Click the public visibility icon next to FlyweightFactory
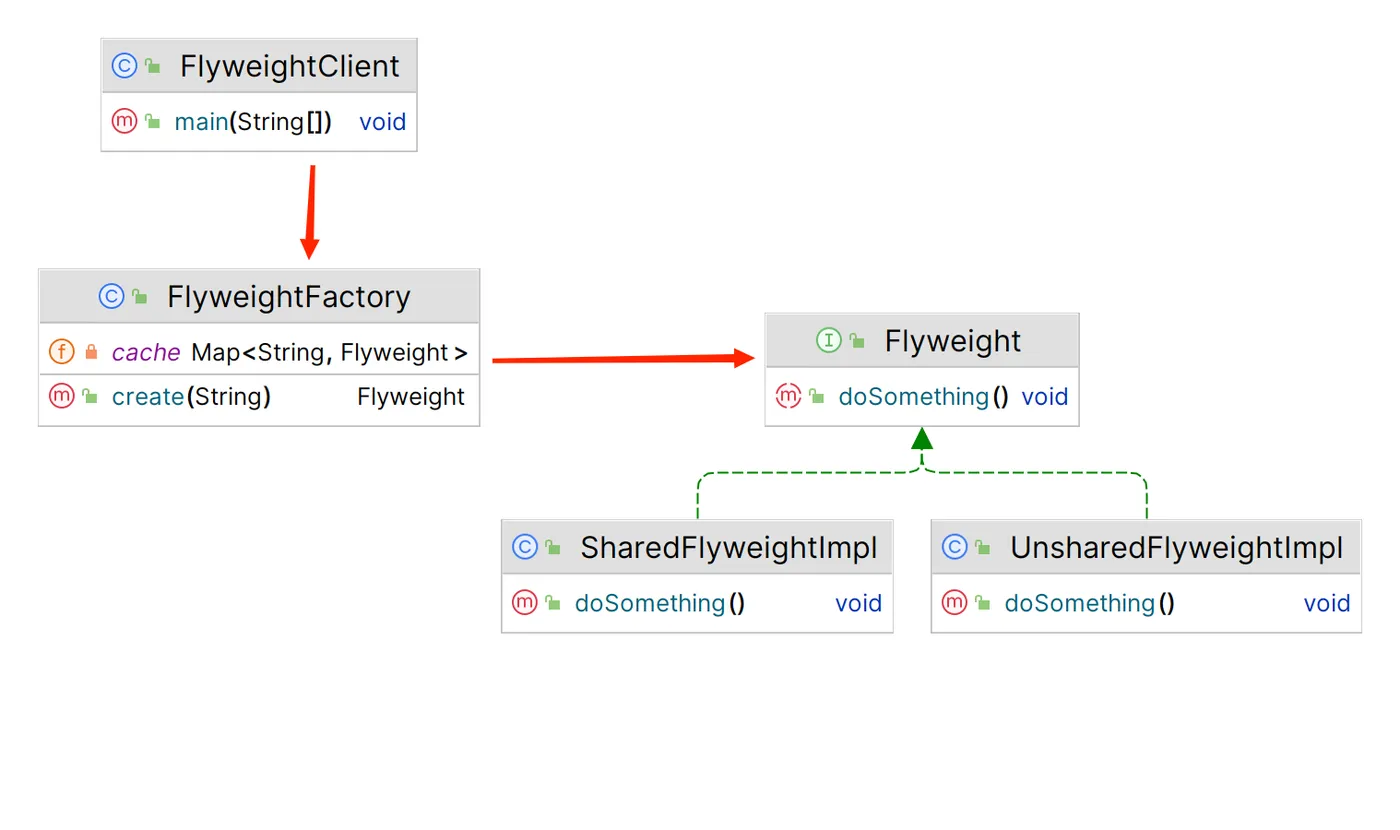 click(x=140, y=297)
